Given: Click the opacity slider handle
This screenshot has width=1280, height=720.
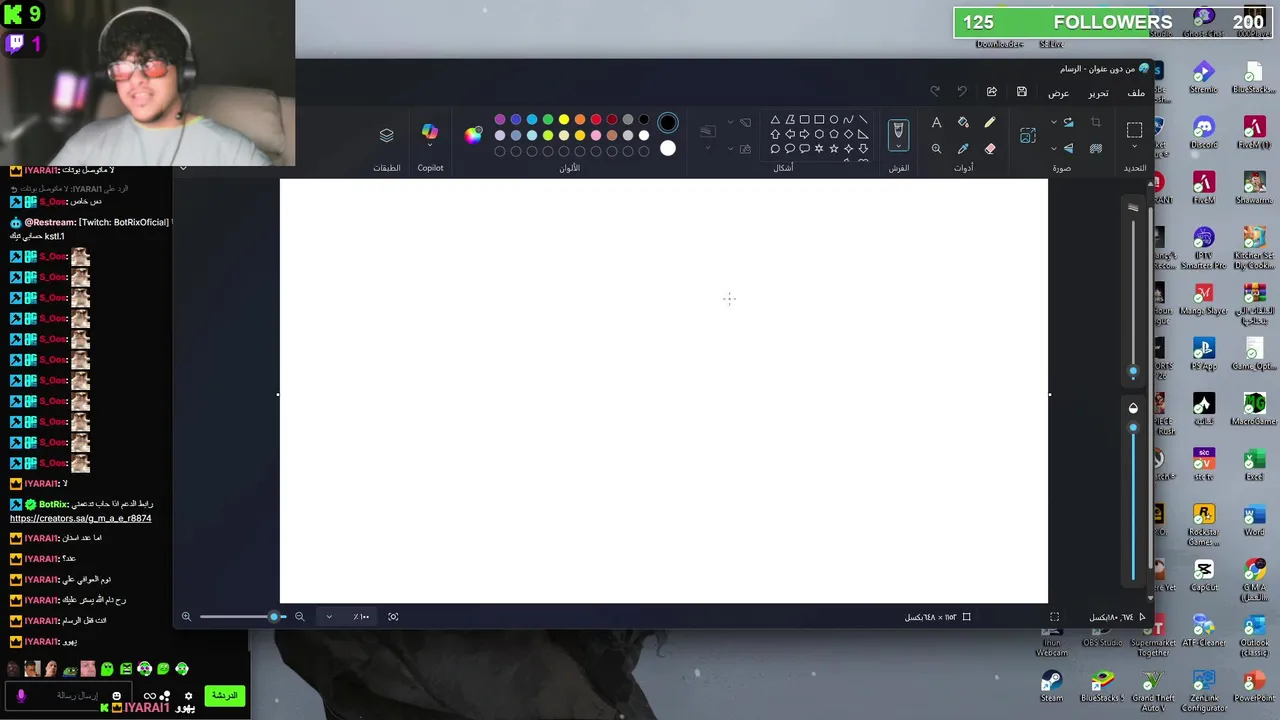Looking at the screenshot, I should [x=1133, y=427].
